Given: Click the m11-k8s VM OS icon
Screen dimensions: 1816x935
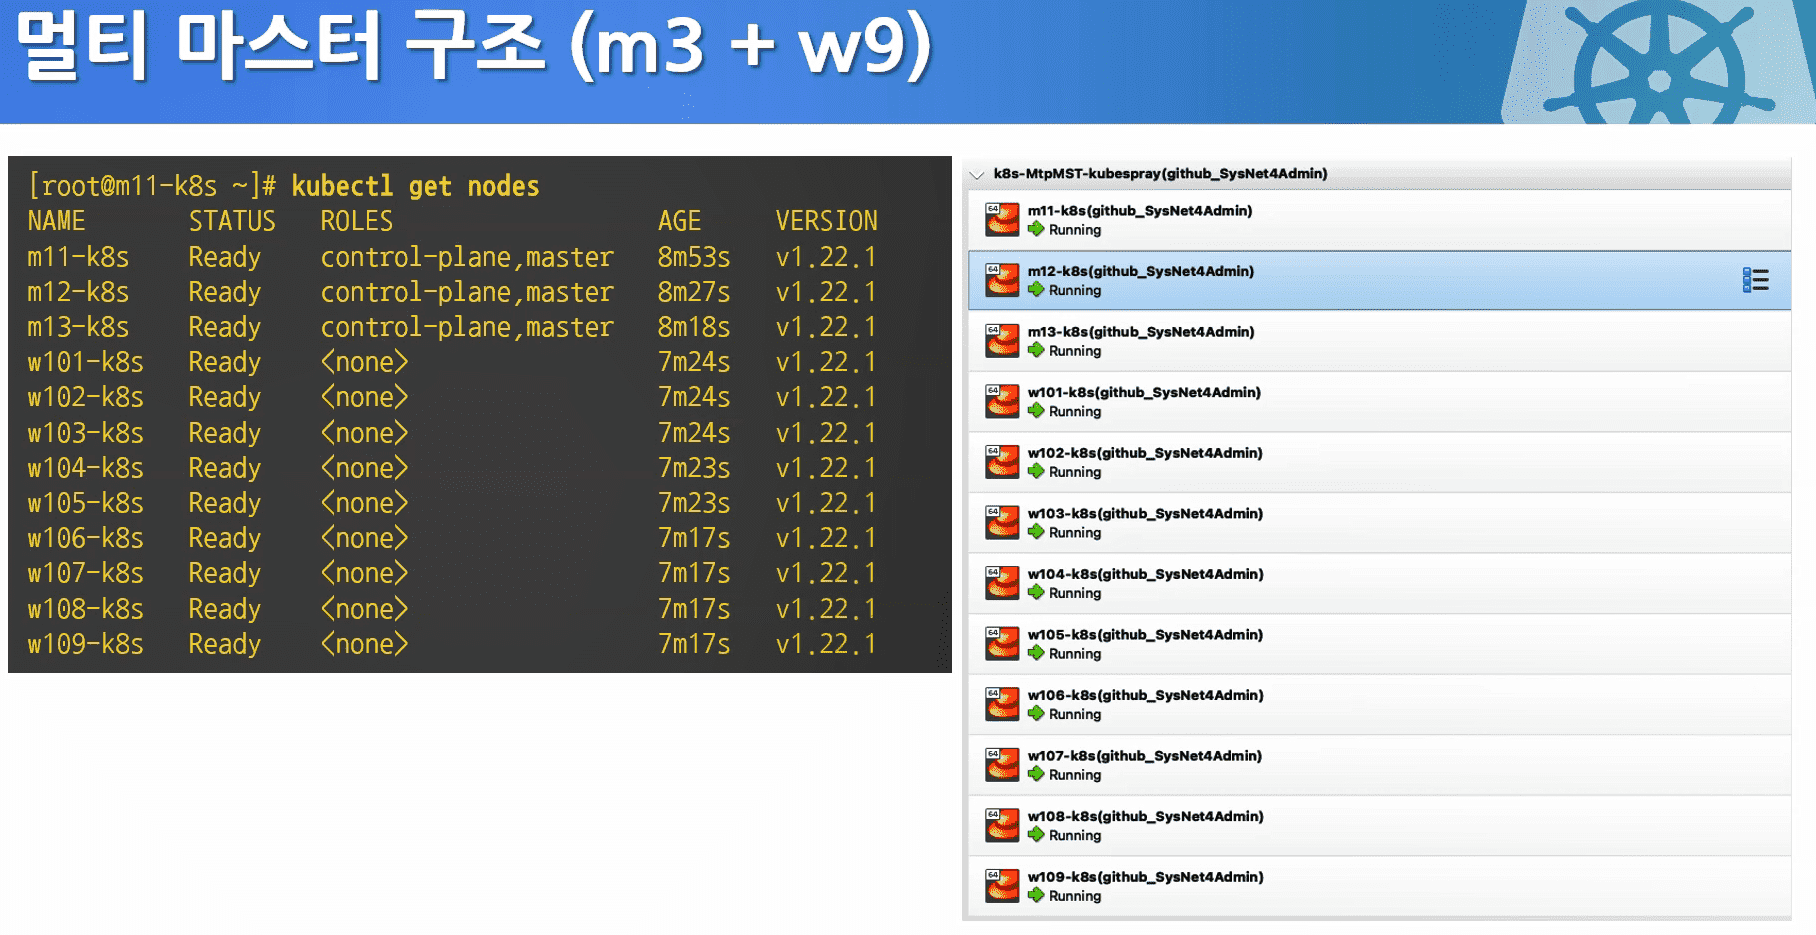Looking at the screenshot, I should (x=1002, y=220).
